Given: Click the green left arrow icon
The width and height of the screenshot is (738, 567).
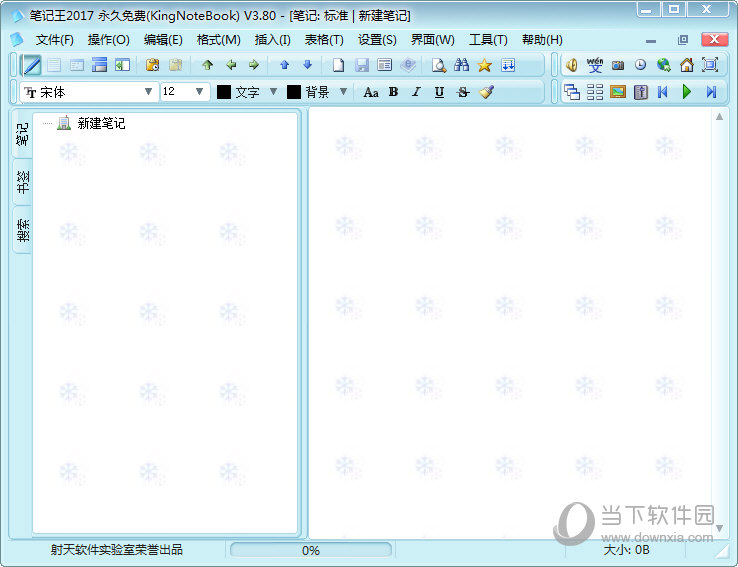Looking at the screenshot, I should 231,65.
